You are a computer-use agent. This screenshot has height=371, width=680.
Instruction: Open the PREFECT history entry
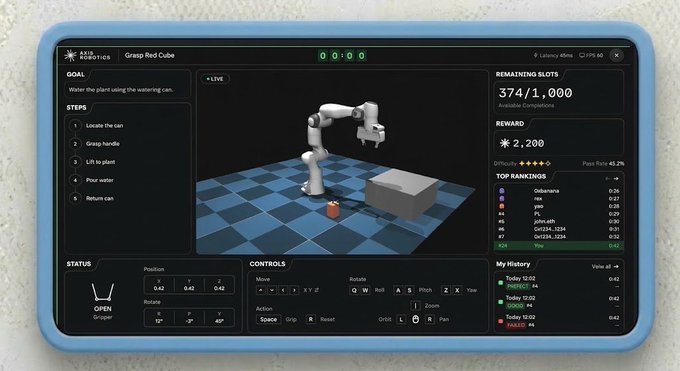tap(559, 282)
